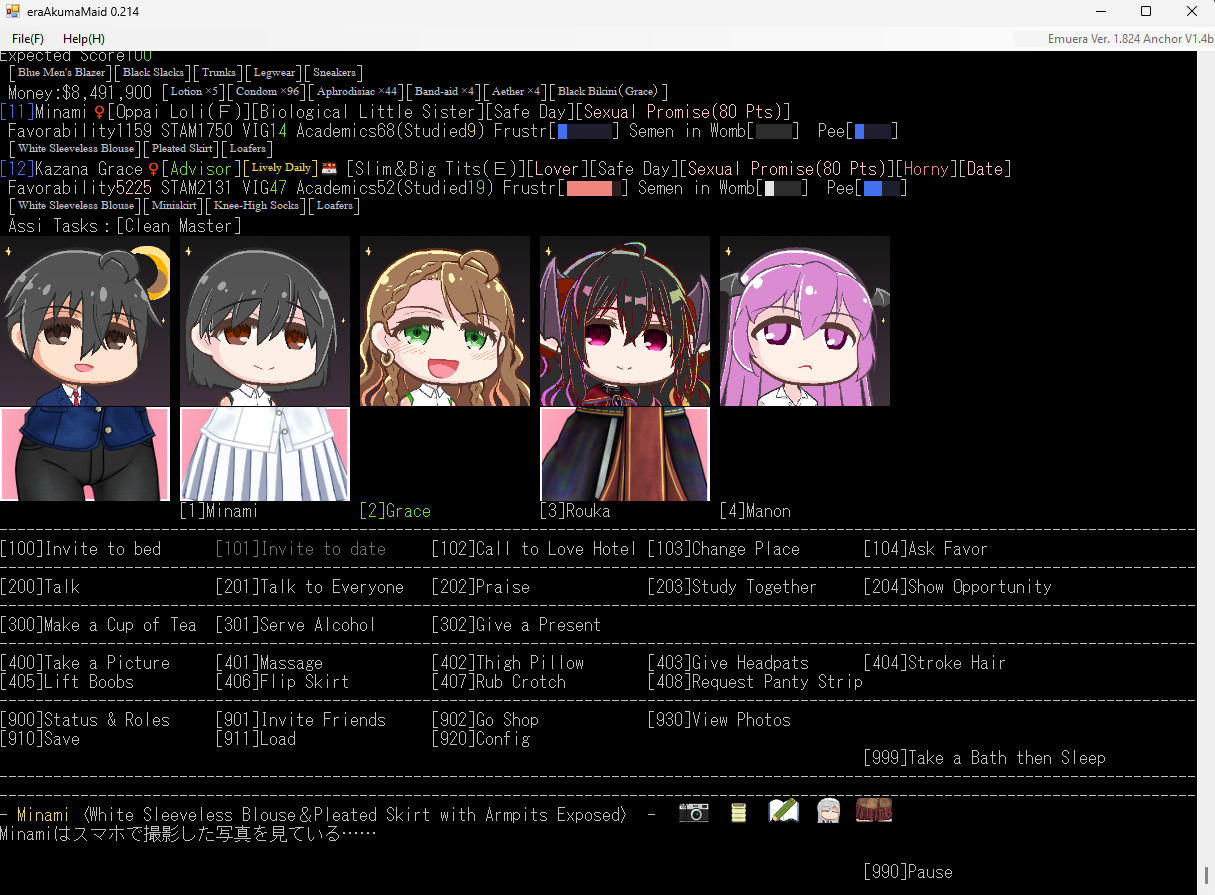Select Manon's portrait thumbnail
Screen dimensions: 1215x895
(x=805, y=321)
